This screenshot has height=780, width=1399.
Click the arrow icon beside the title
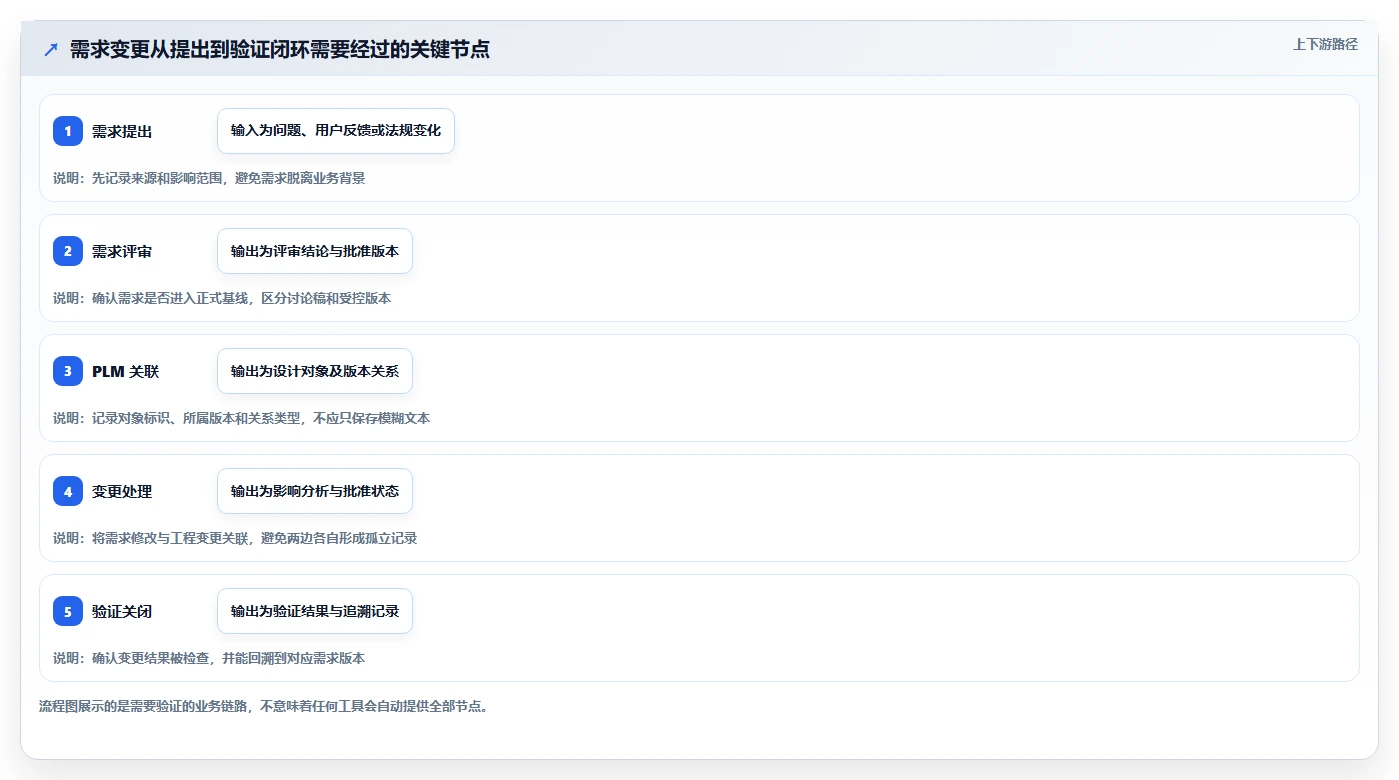click(x=51, y=50)
